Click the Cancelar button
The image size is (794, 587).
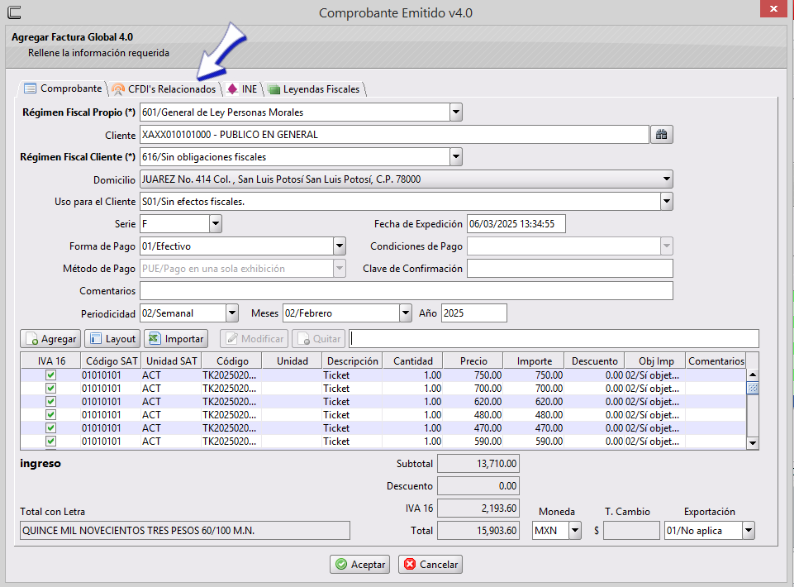pyautogui.click(x=430, y=564)
